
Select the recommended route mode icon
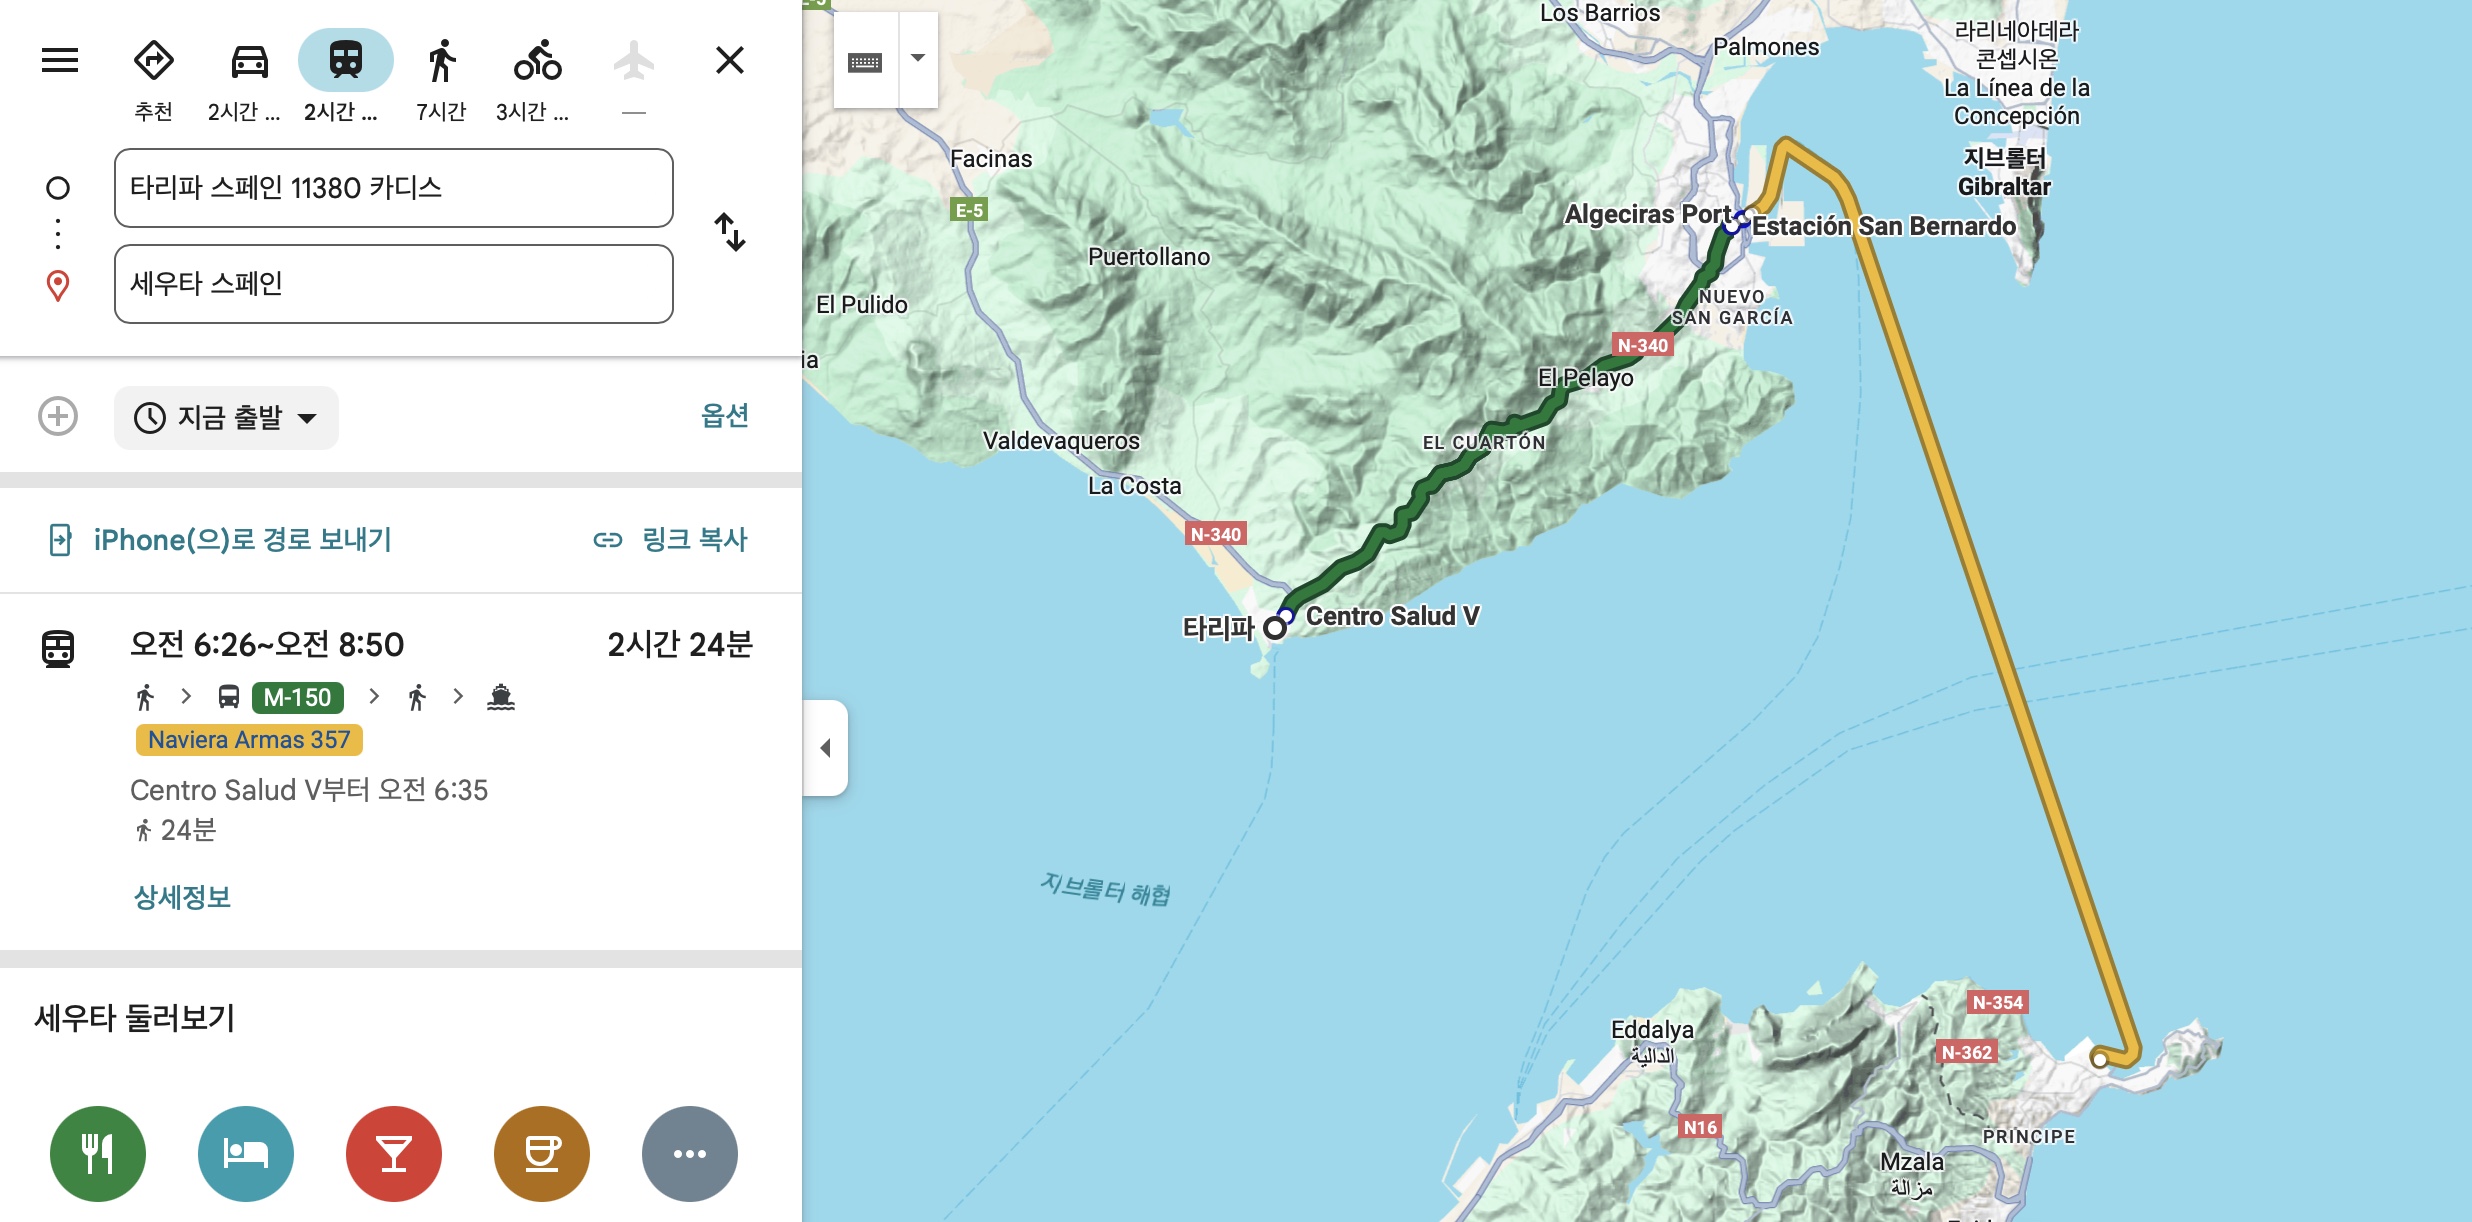154,62
